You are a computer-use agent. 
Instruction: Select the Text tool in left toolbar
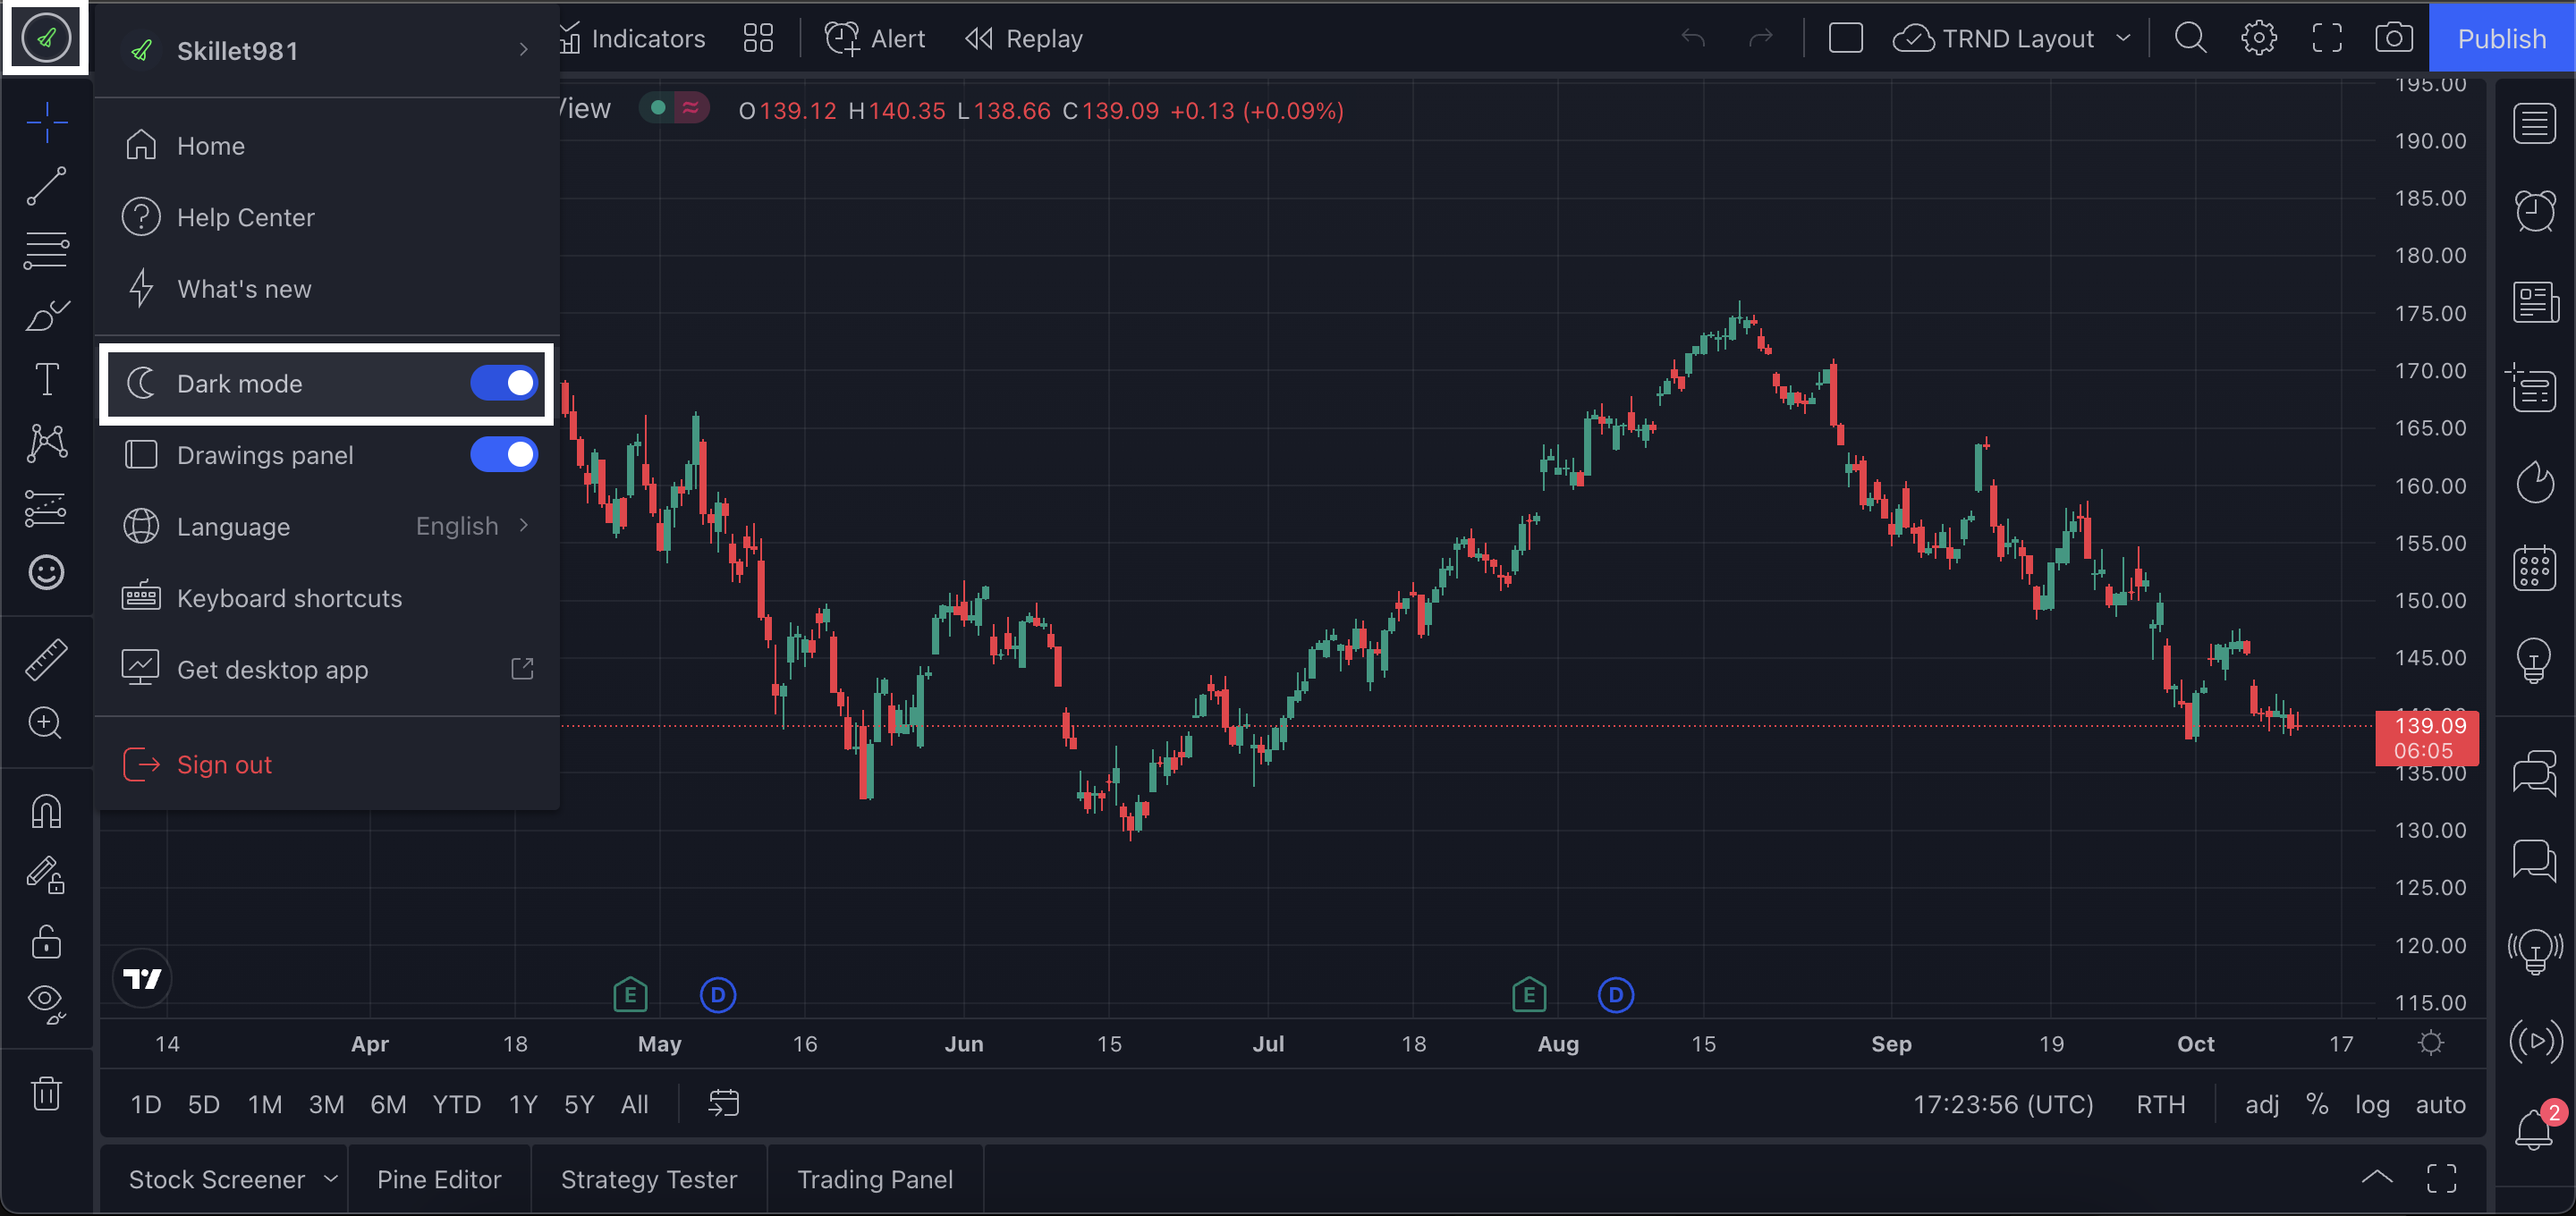coord(46,379)
